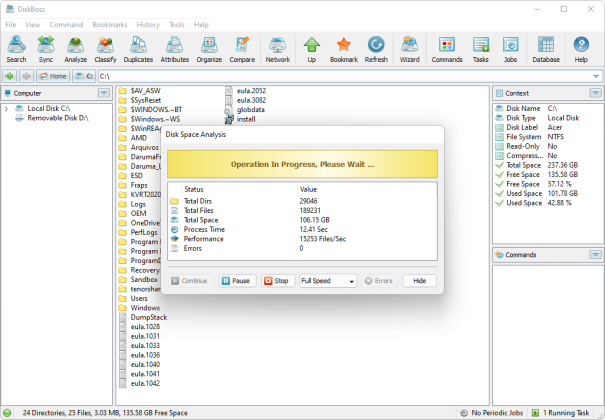The height and width of the screenshot is (420, 605).
Task: Open the History menu
Action: tap(148, 25)
